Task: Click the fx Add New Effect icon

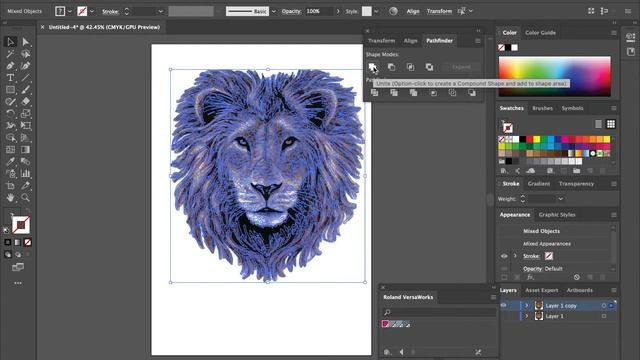Action: point(530,277)
